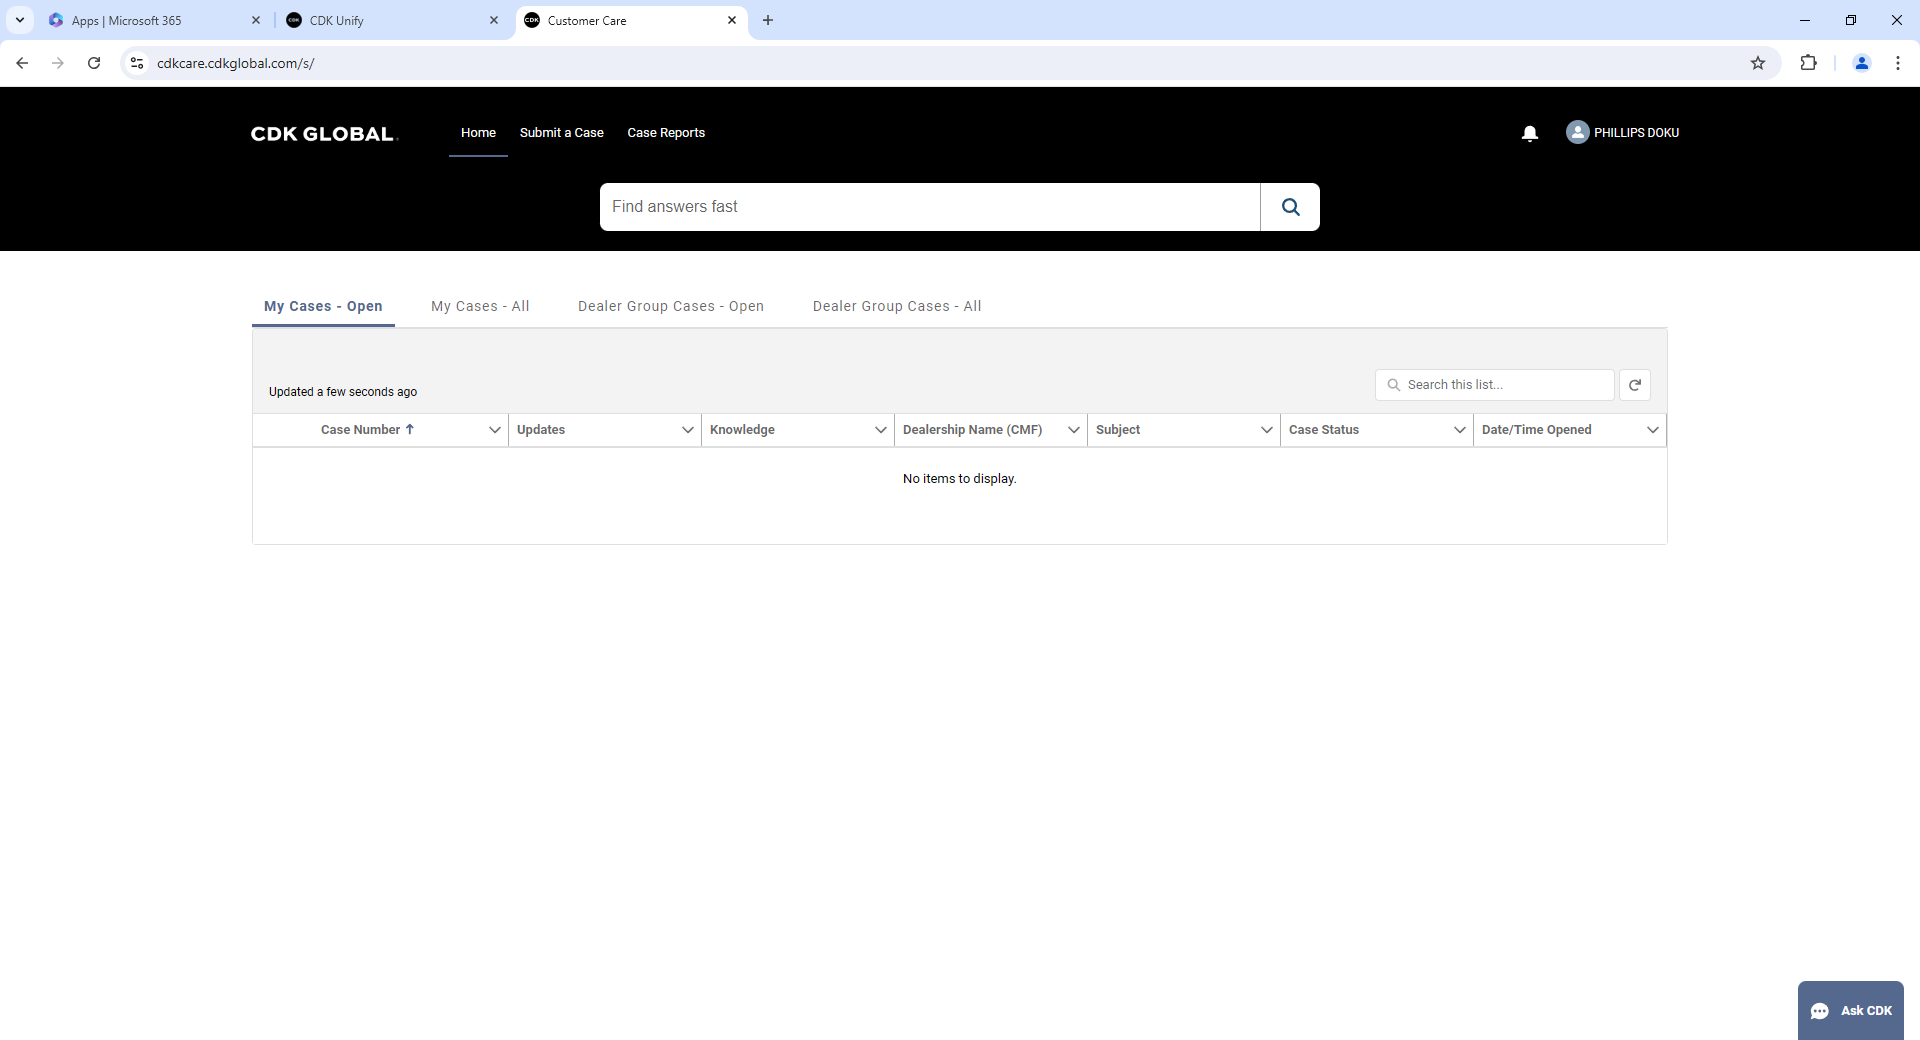Click the browser forward arrow
The width and height of the screenshot is (1920, 1040).
coord(58,63)
